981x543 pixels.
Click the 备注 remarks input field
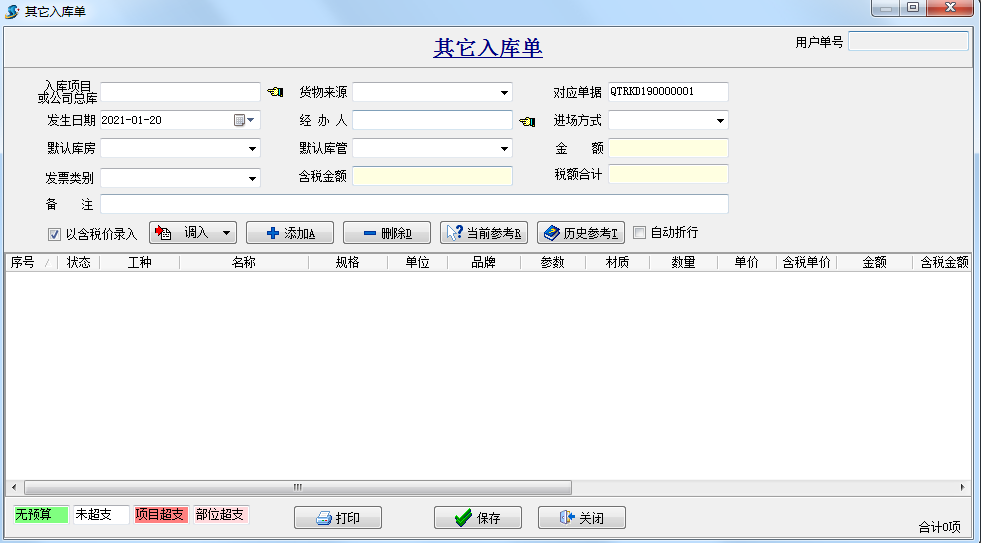coord(414,204)
